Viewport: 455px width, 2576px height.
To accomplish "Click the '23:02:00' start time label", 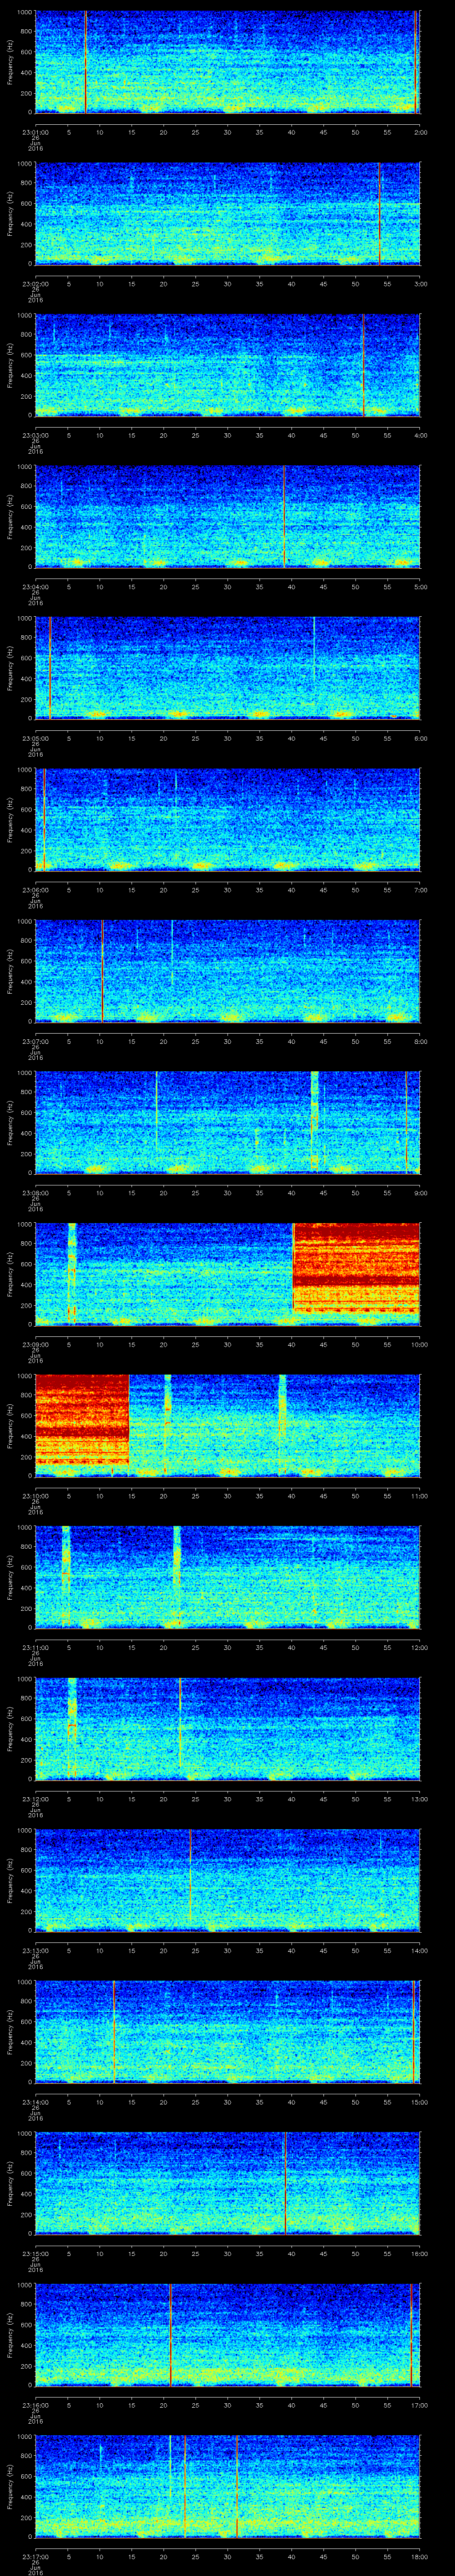I will click(x=35, y=284).
